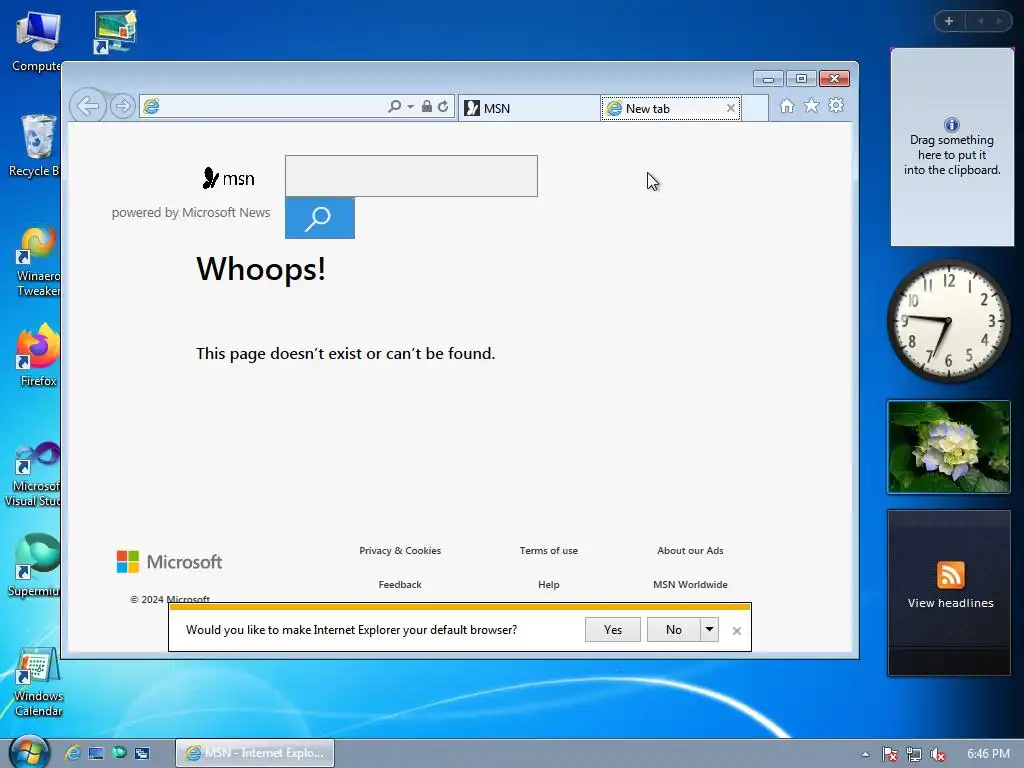This screenshot has width=1024, height=768.
Task: Show hidden tray icons arrow
Action: point(865,754)
